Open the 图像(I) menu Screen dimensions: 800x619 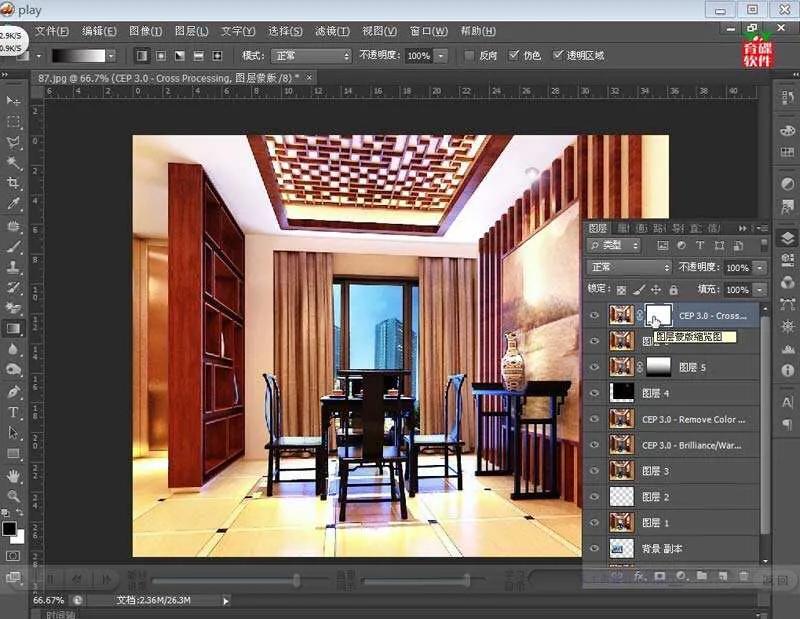pyautogui.click(x=146, y=31)
